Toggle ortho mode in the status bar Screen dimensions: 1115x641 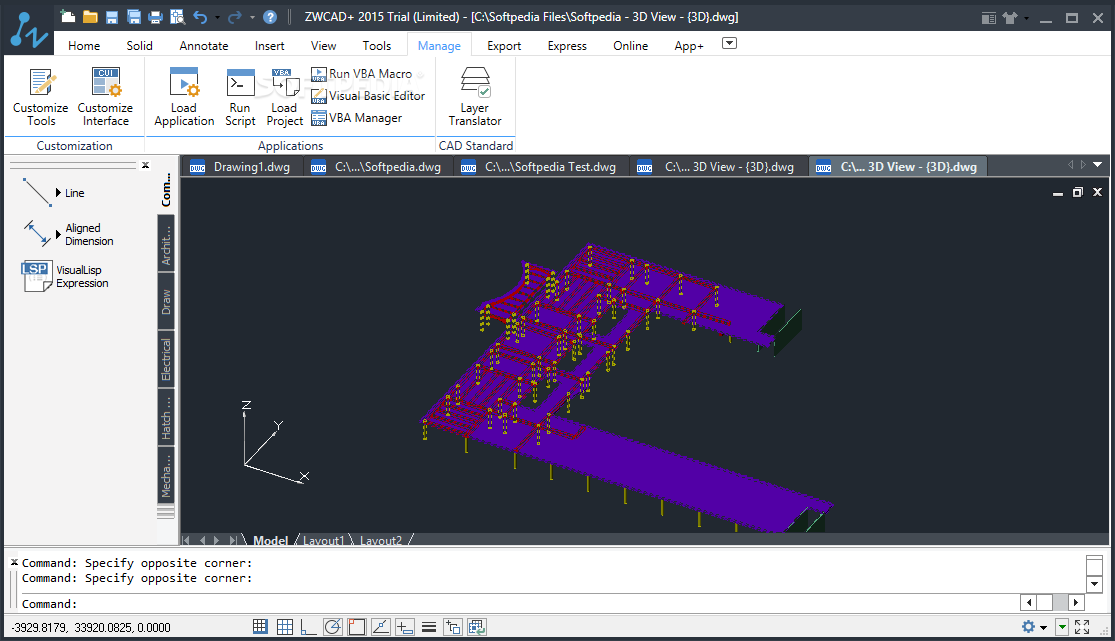tap(308, 627)
